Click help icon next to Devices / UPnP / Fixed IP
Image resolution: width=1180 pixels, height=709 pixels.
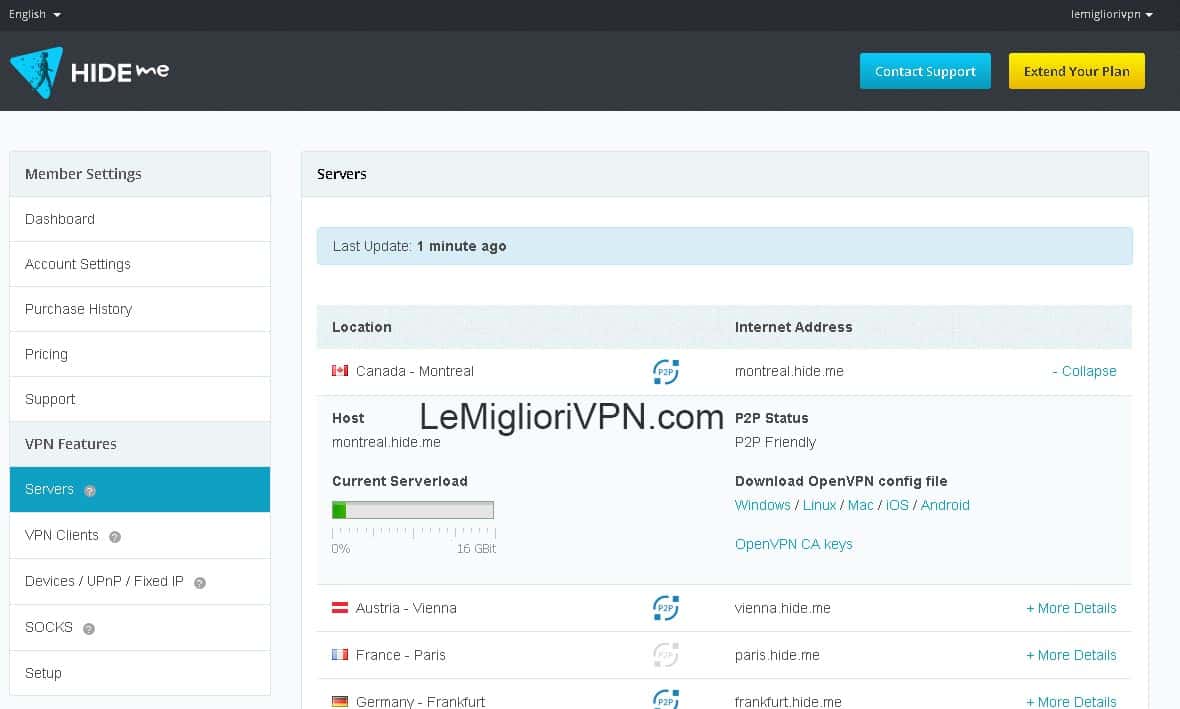[x=199, y=583]
